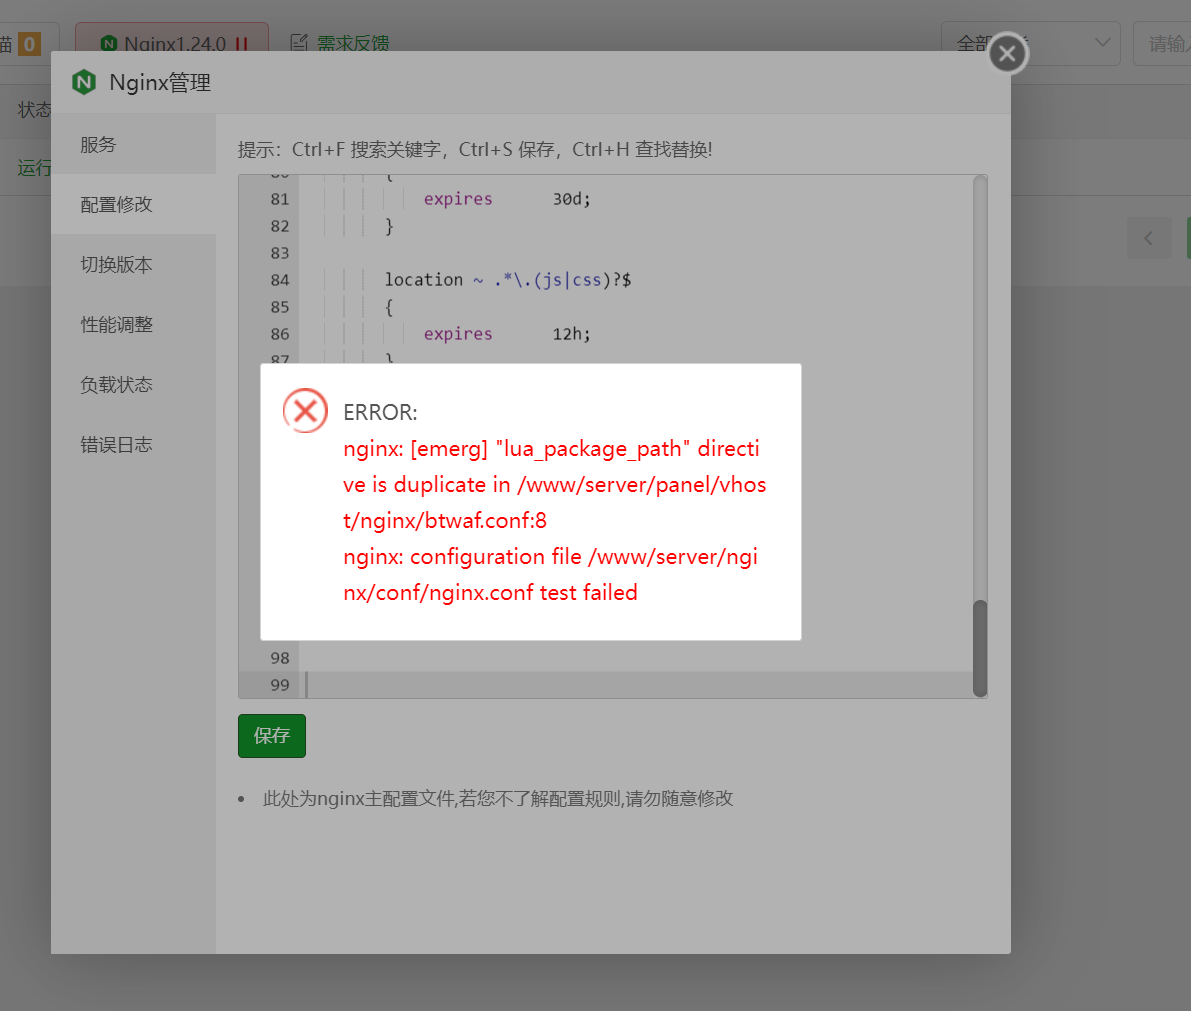Click the lua_package_path duplicate error message

554,485
